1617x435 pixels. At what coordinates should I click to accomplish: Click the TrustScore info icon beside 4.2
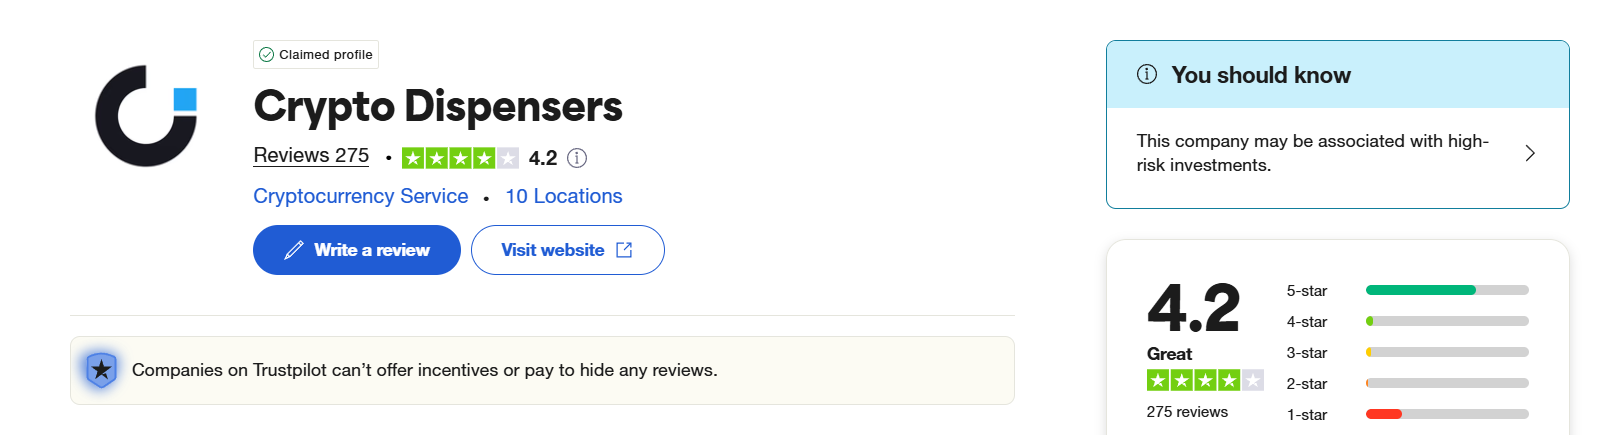(577, 158)
